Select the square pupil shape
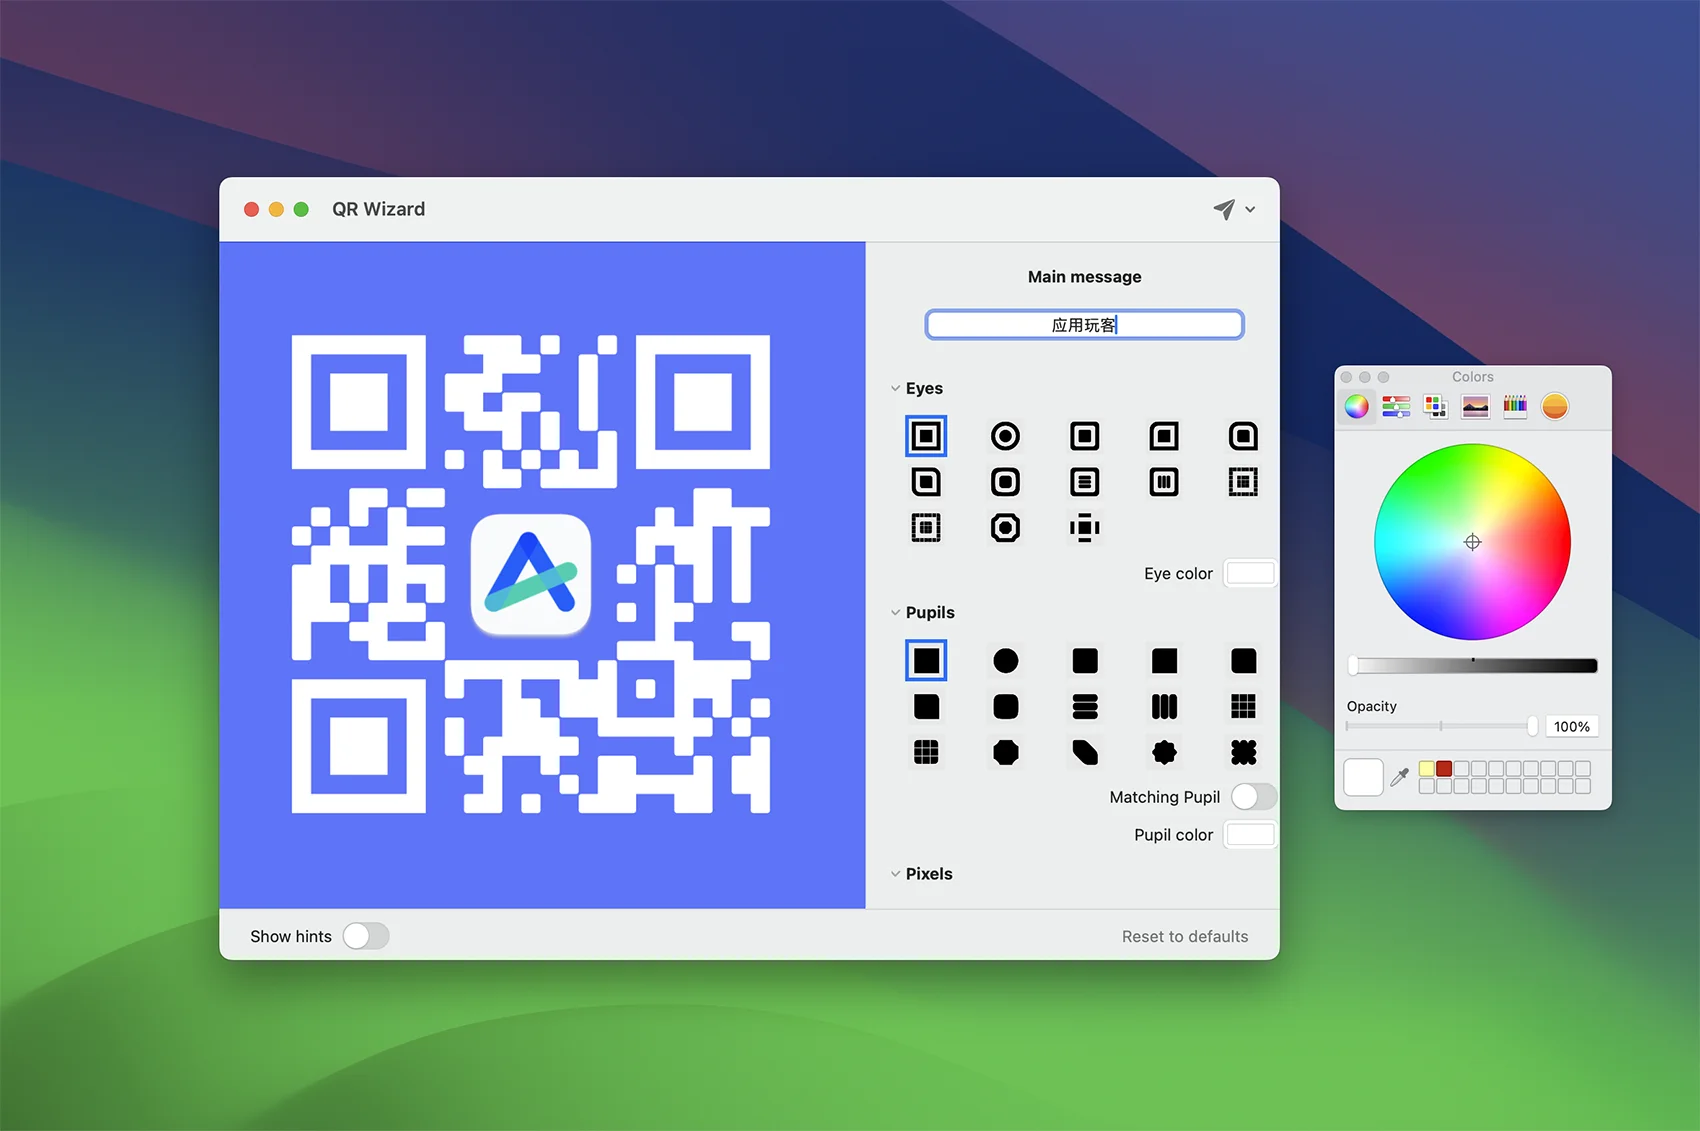Viewport: 1700px width, 1131px height. pos(926,661)
